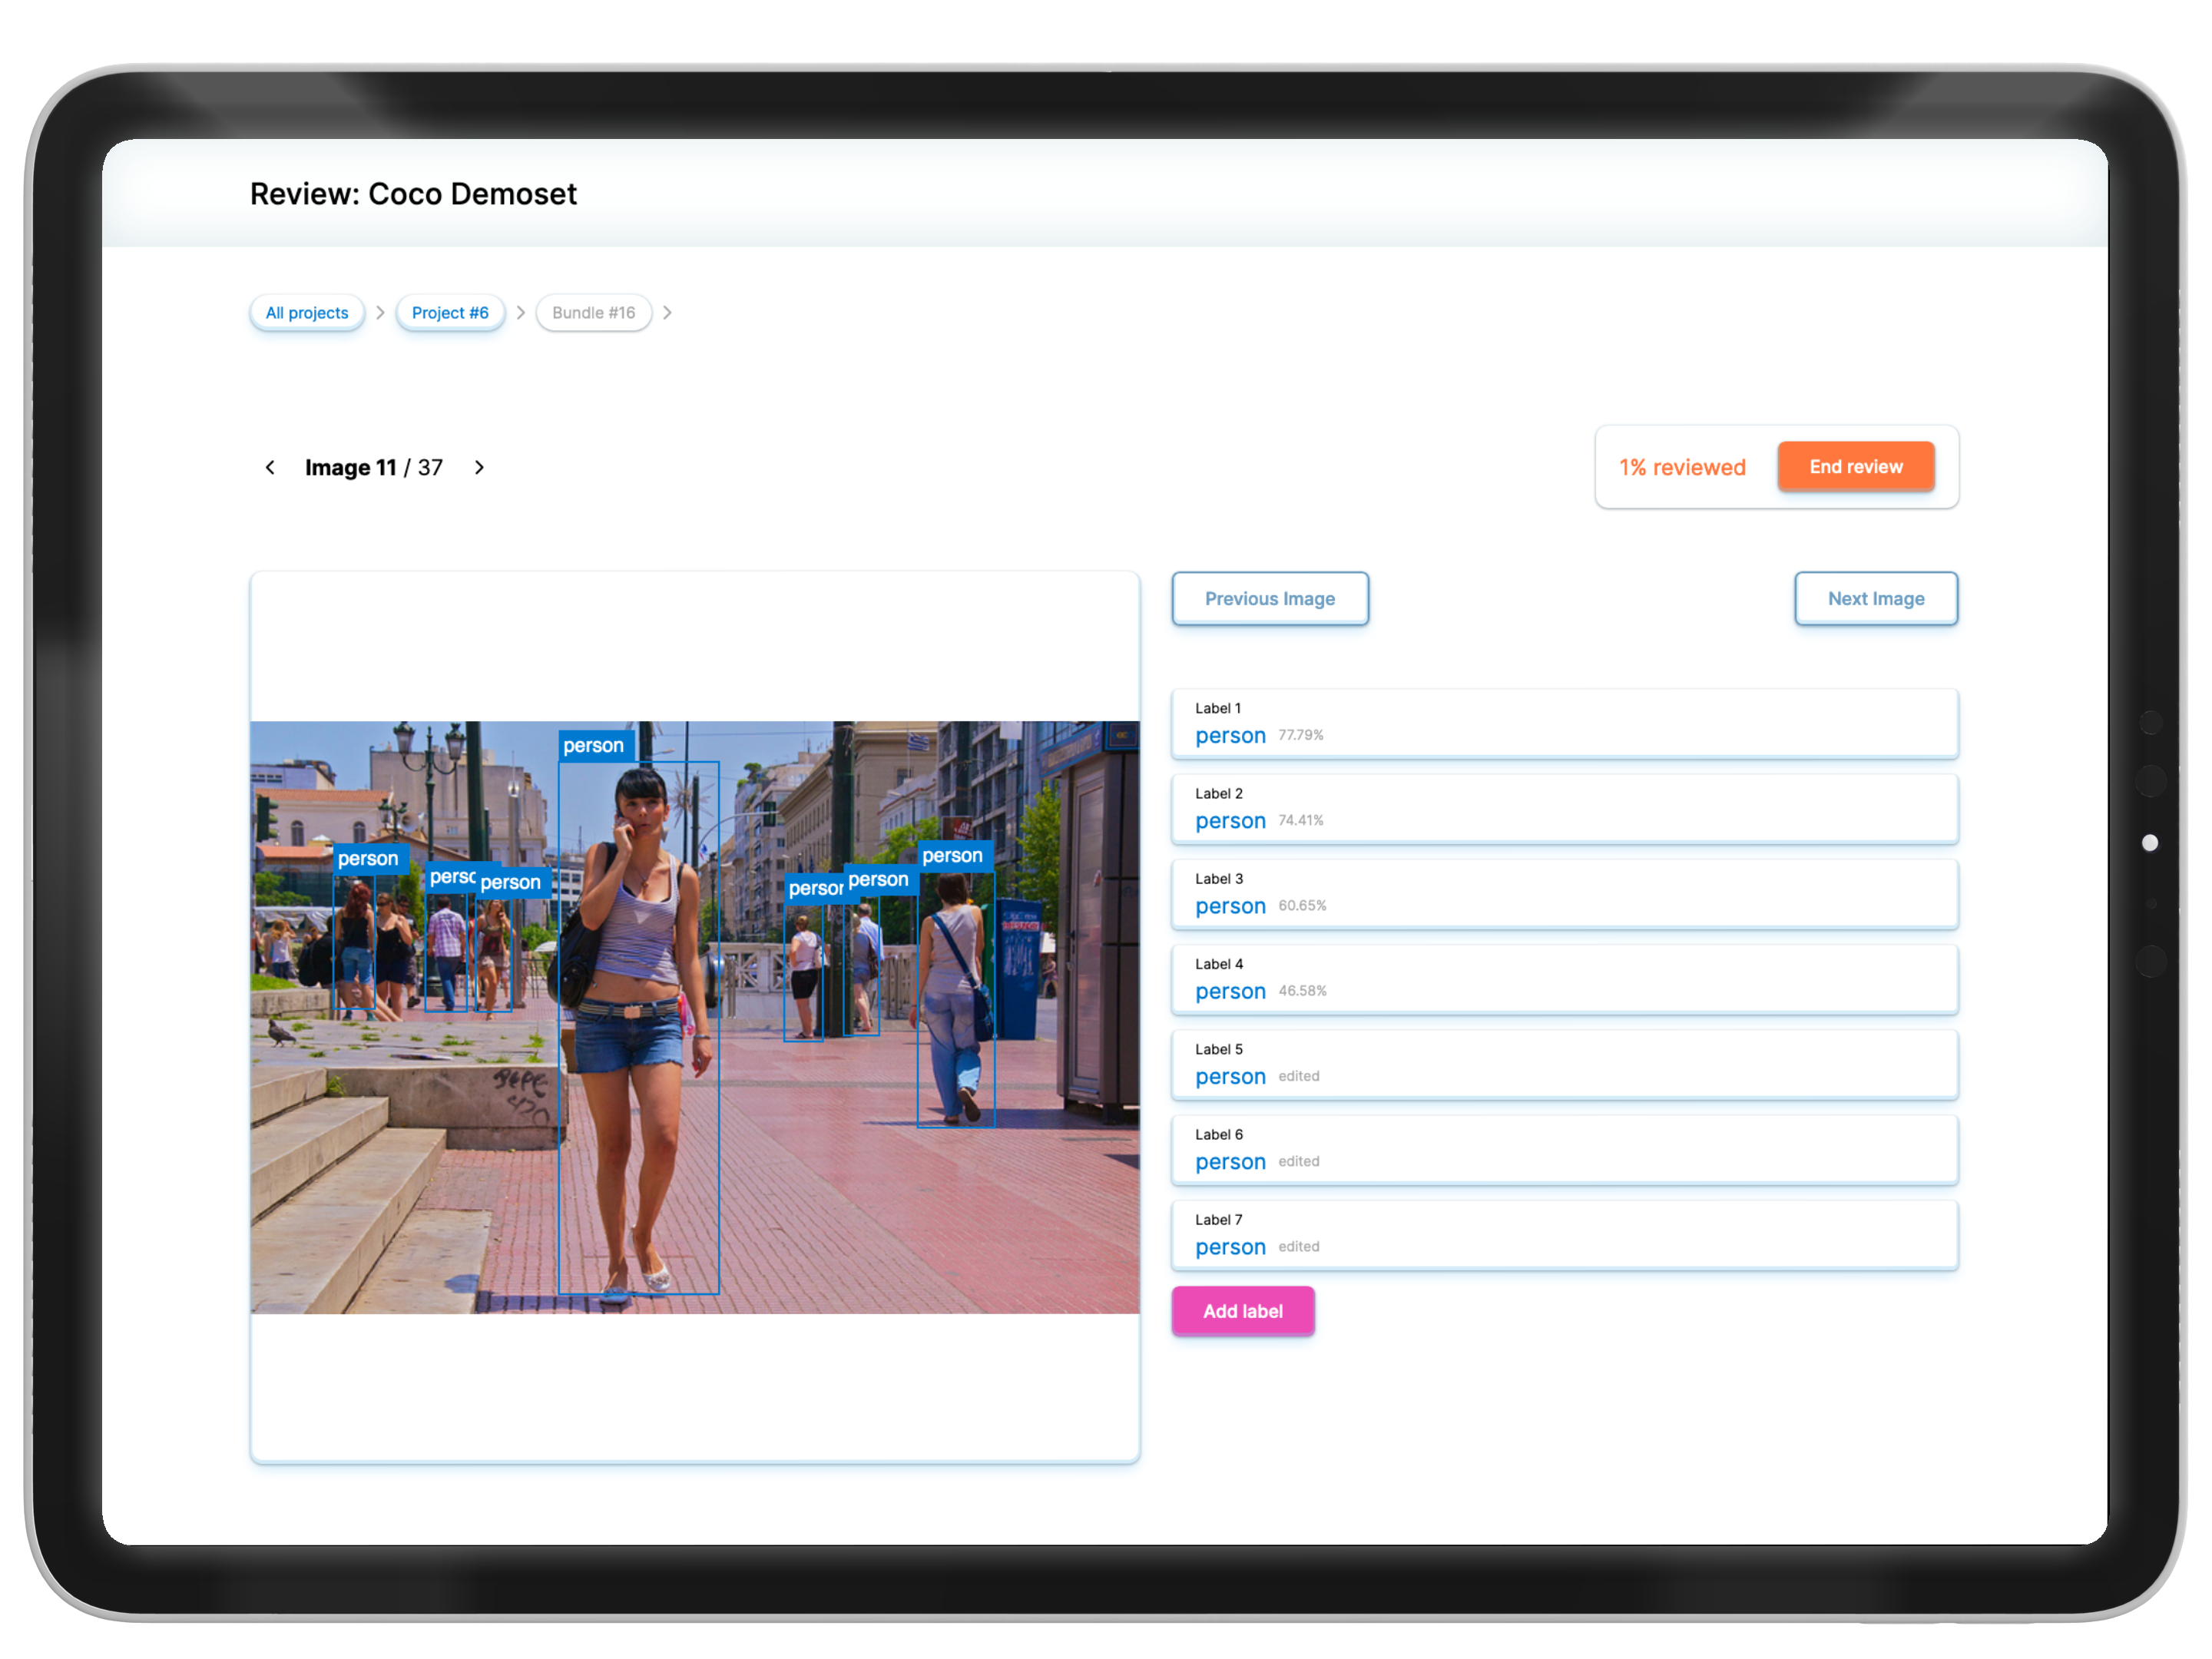Click the Next Image button
The width and height of the screenshot is (2212, 1659).
pos(1875,598)
